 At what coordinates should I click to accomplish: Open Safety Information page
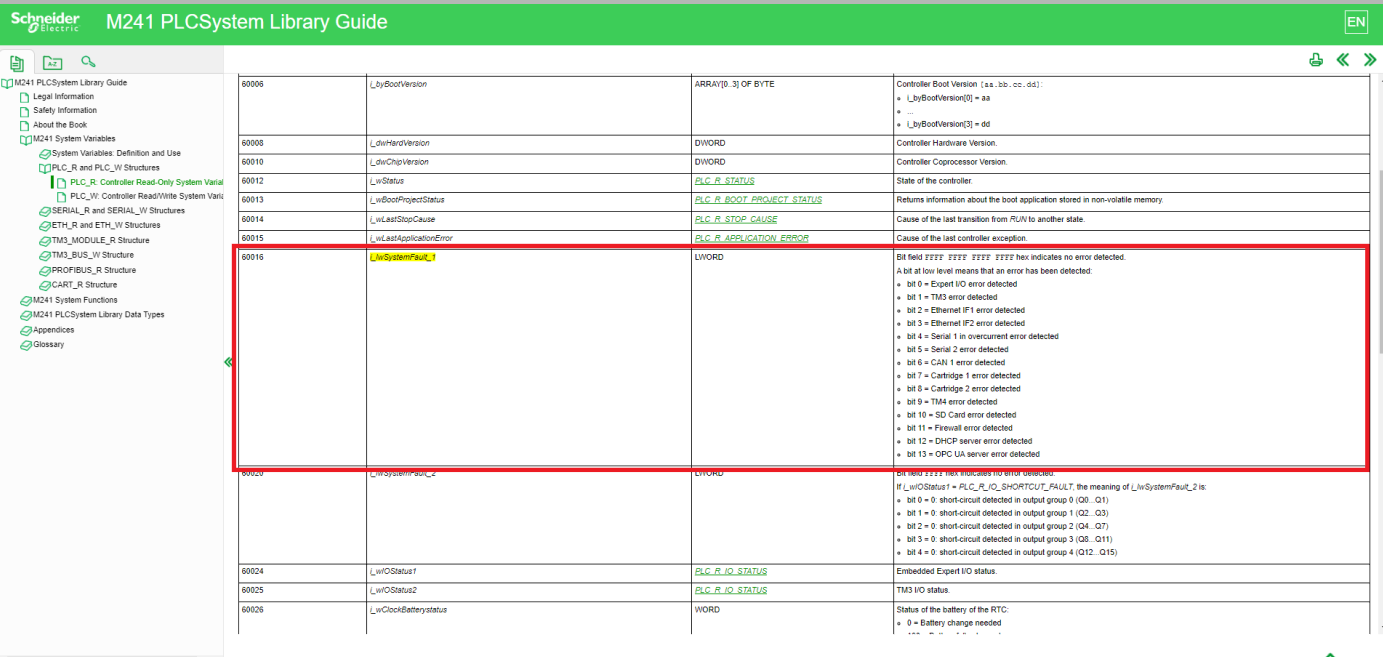65,111
